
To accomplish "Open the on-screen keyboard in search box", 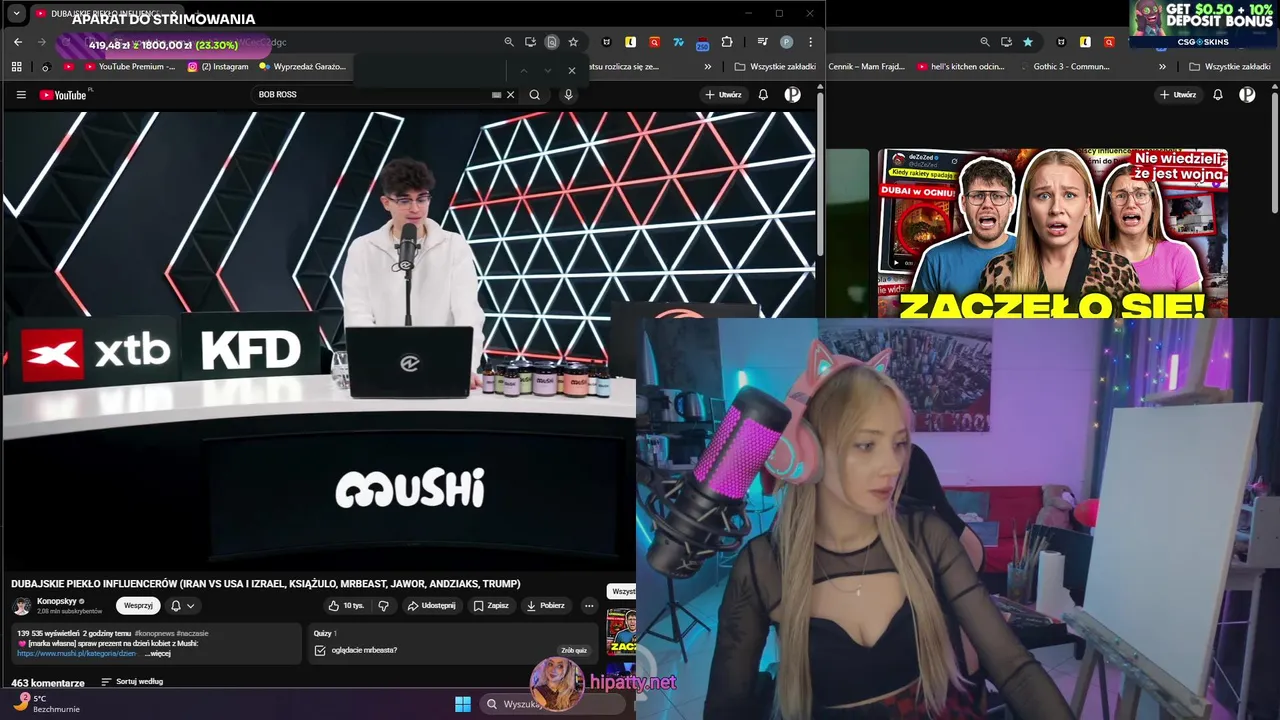I will click(x=496, y=95).
